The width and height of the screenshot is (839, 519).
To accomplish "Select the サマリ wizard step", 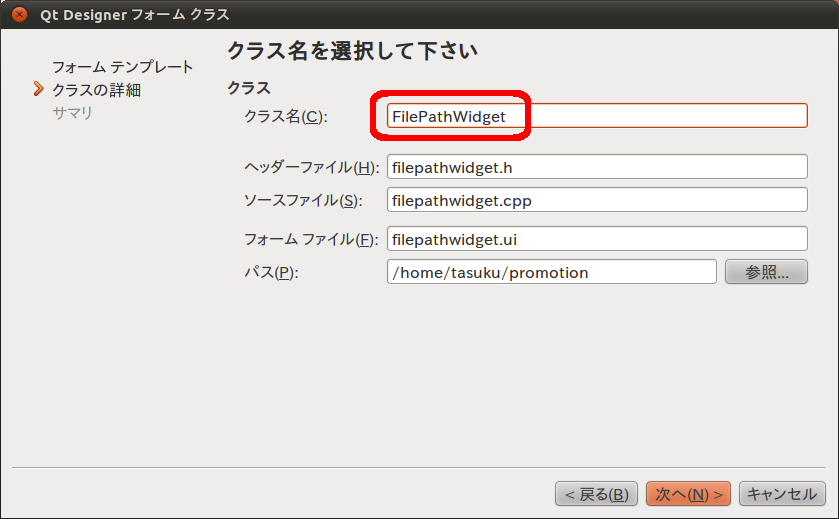I will (x=72, y=113).
